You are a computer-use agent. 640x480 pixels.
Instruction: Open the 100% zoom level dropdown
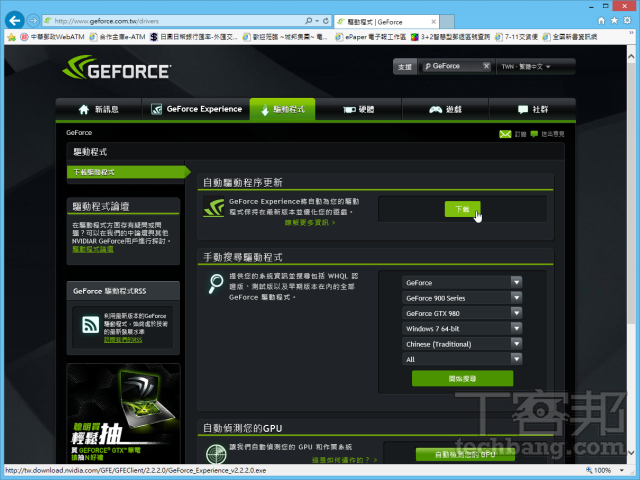tap(622, 470)
